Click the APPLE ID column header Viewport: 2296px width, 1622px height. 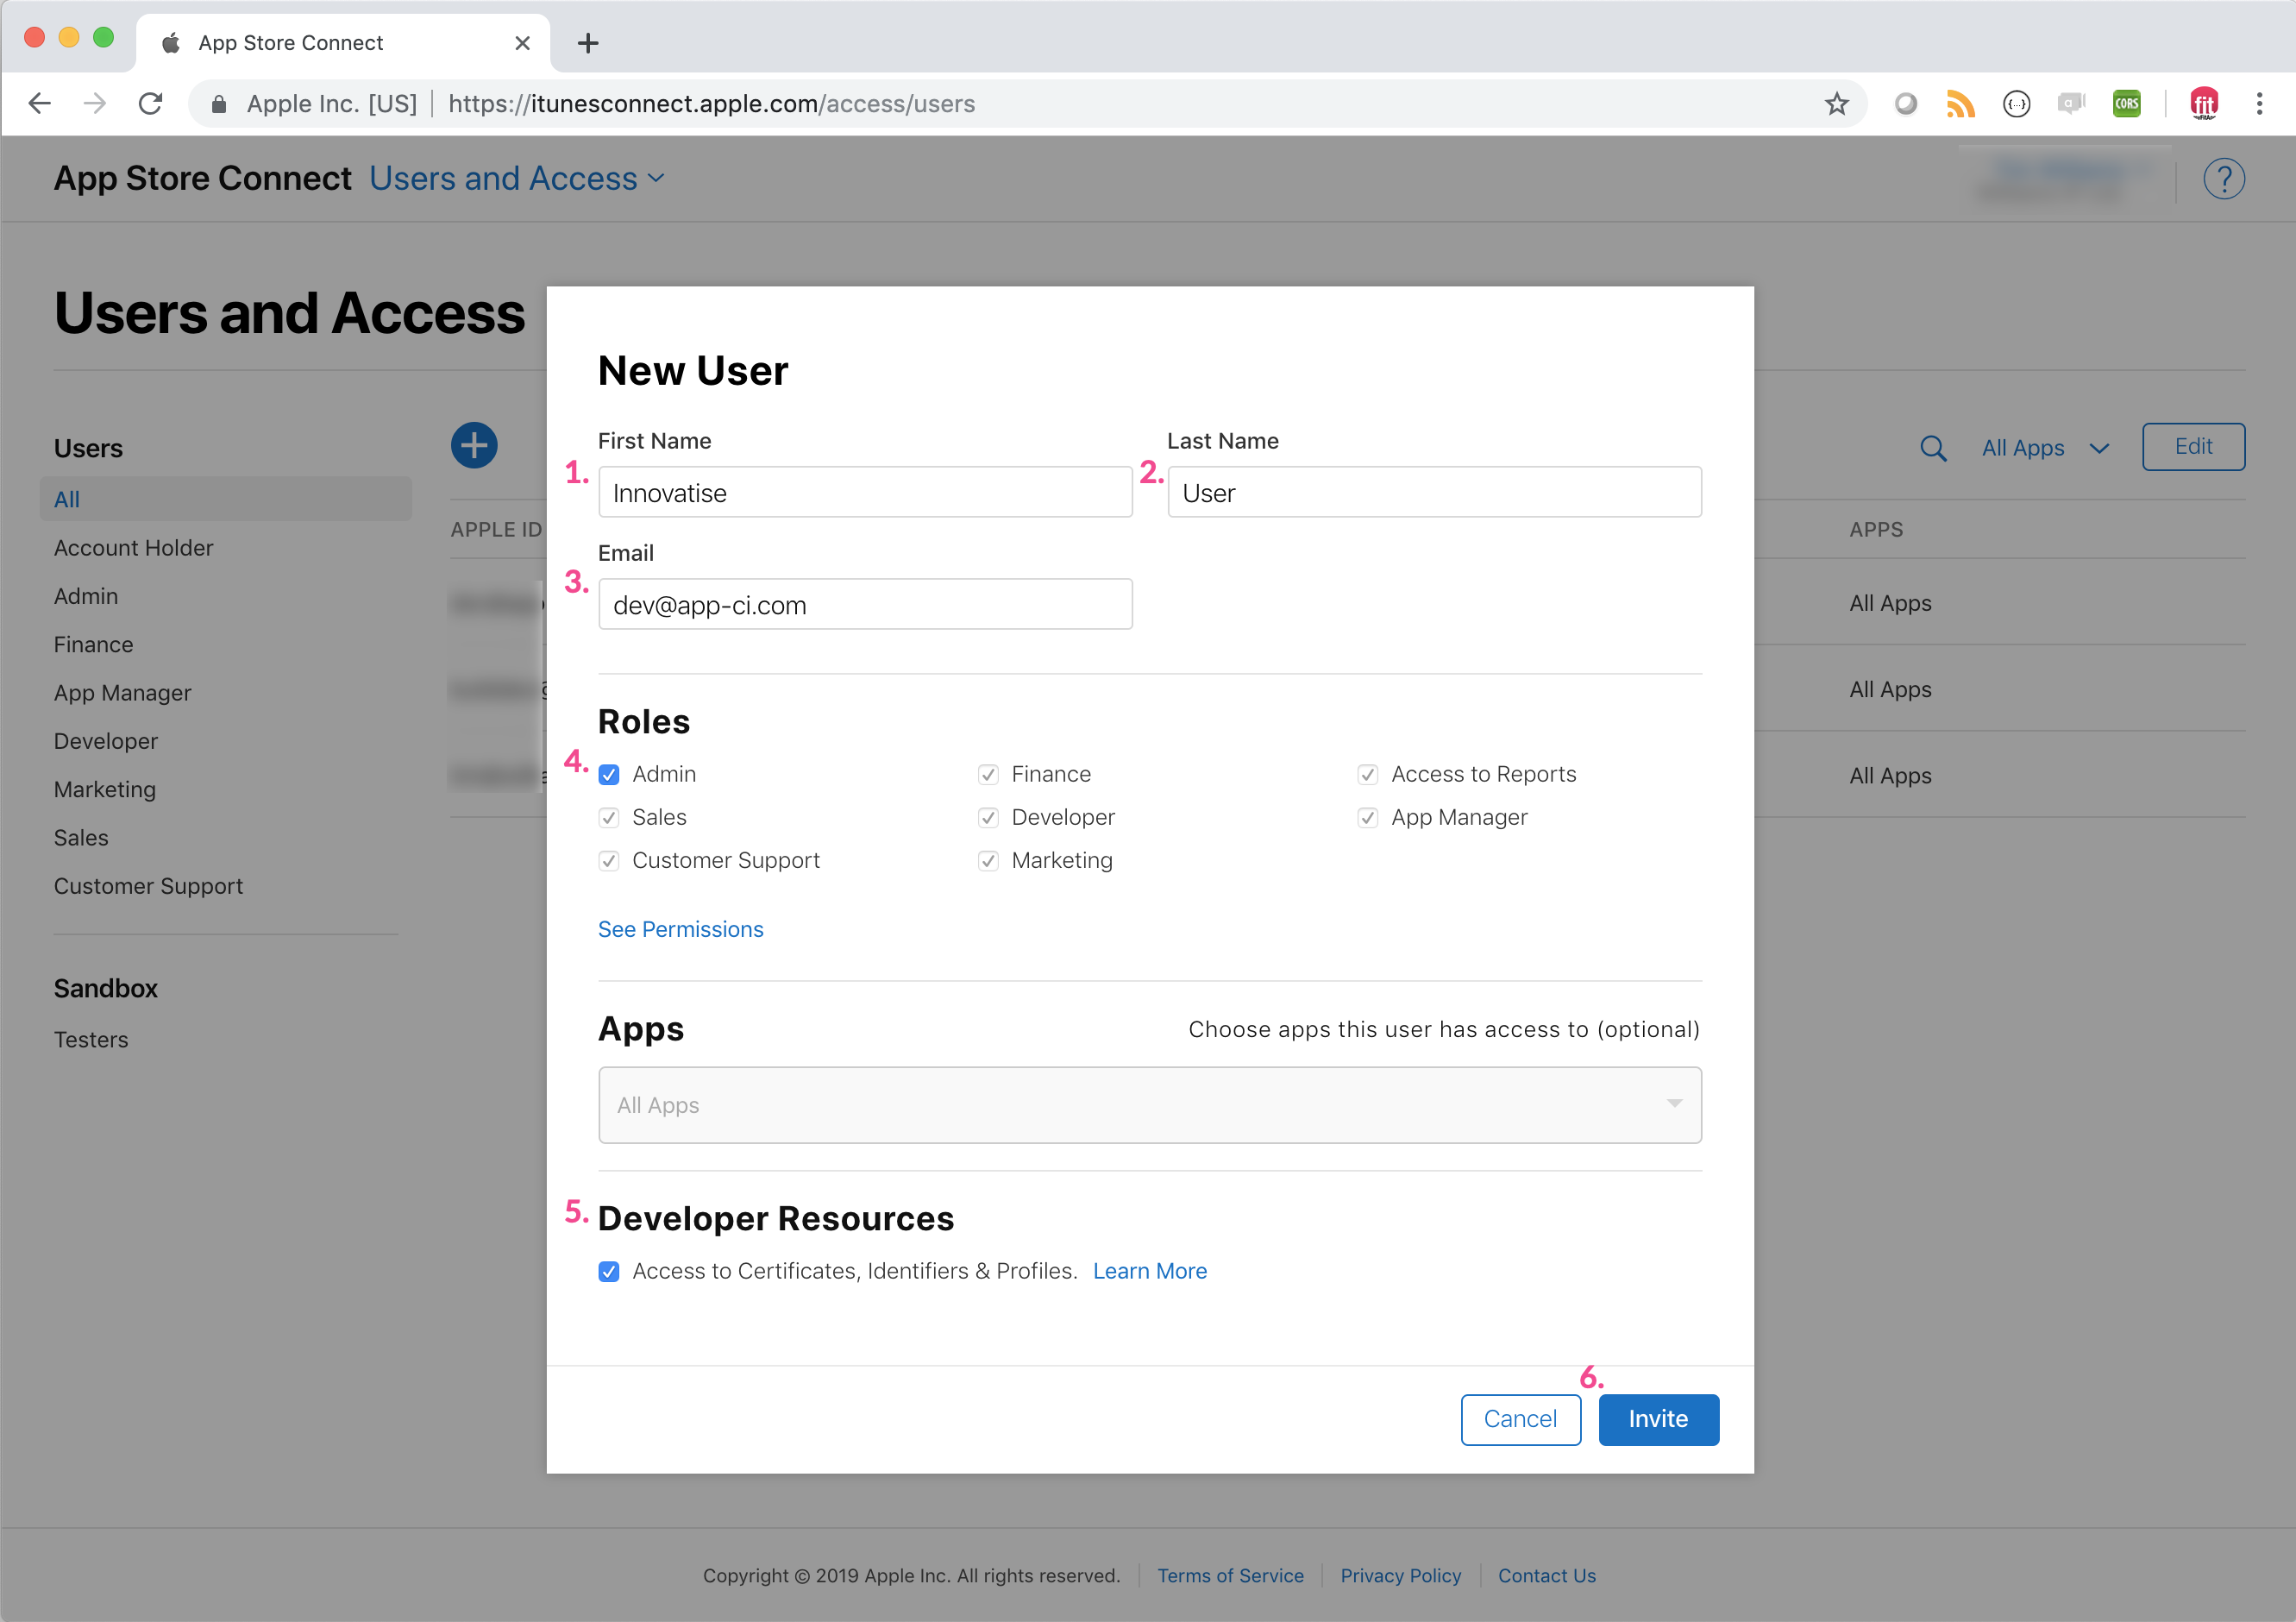coord(496,530)
